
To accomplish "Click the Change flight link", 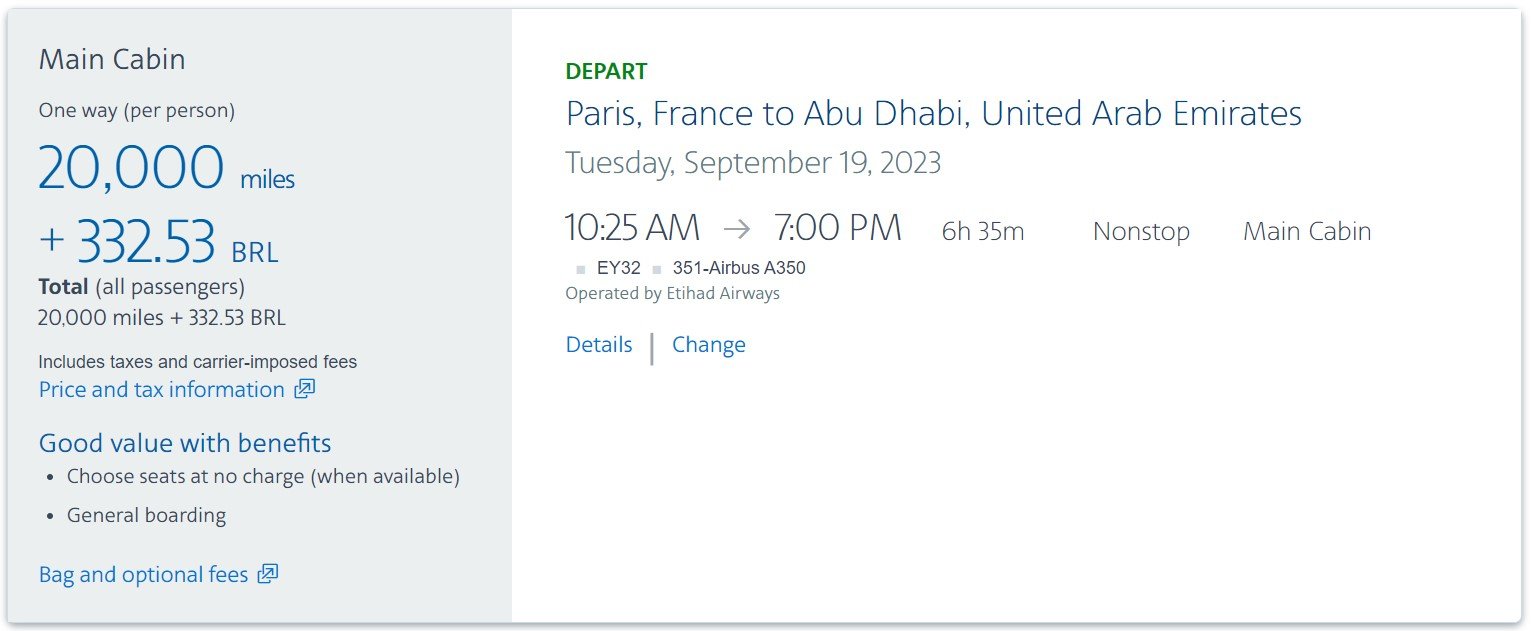I will (709, 344).
